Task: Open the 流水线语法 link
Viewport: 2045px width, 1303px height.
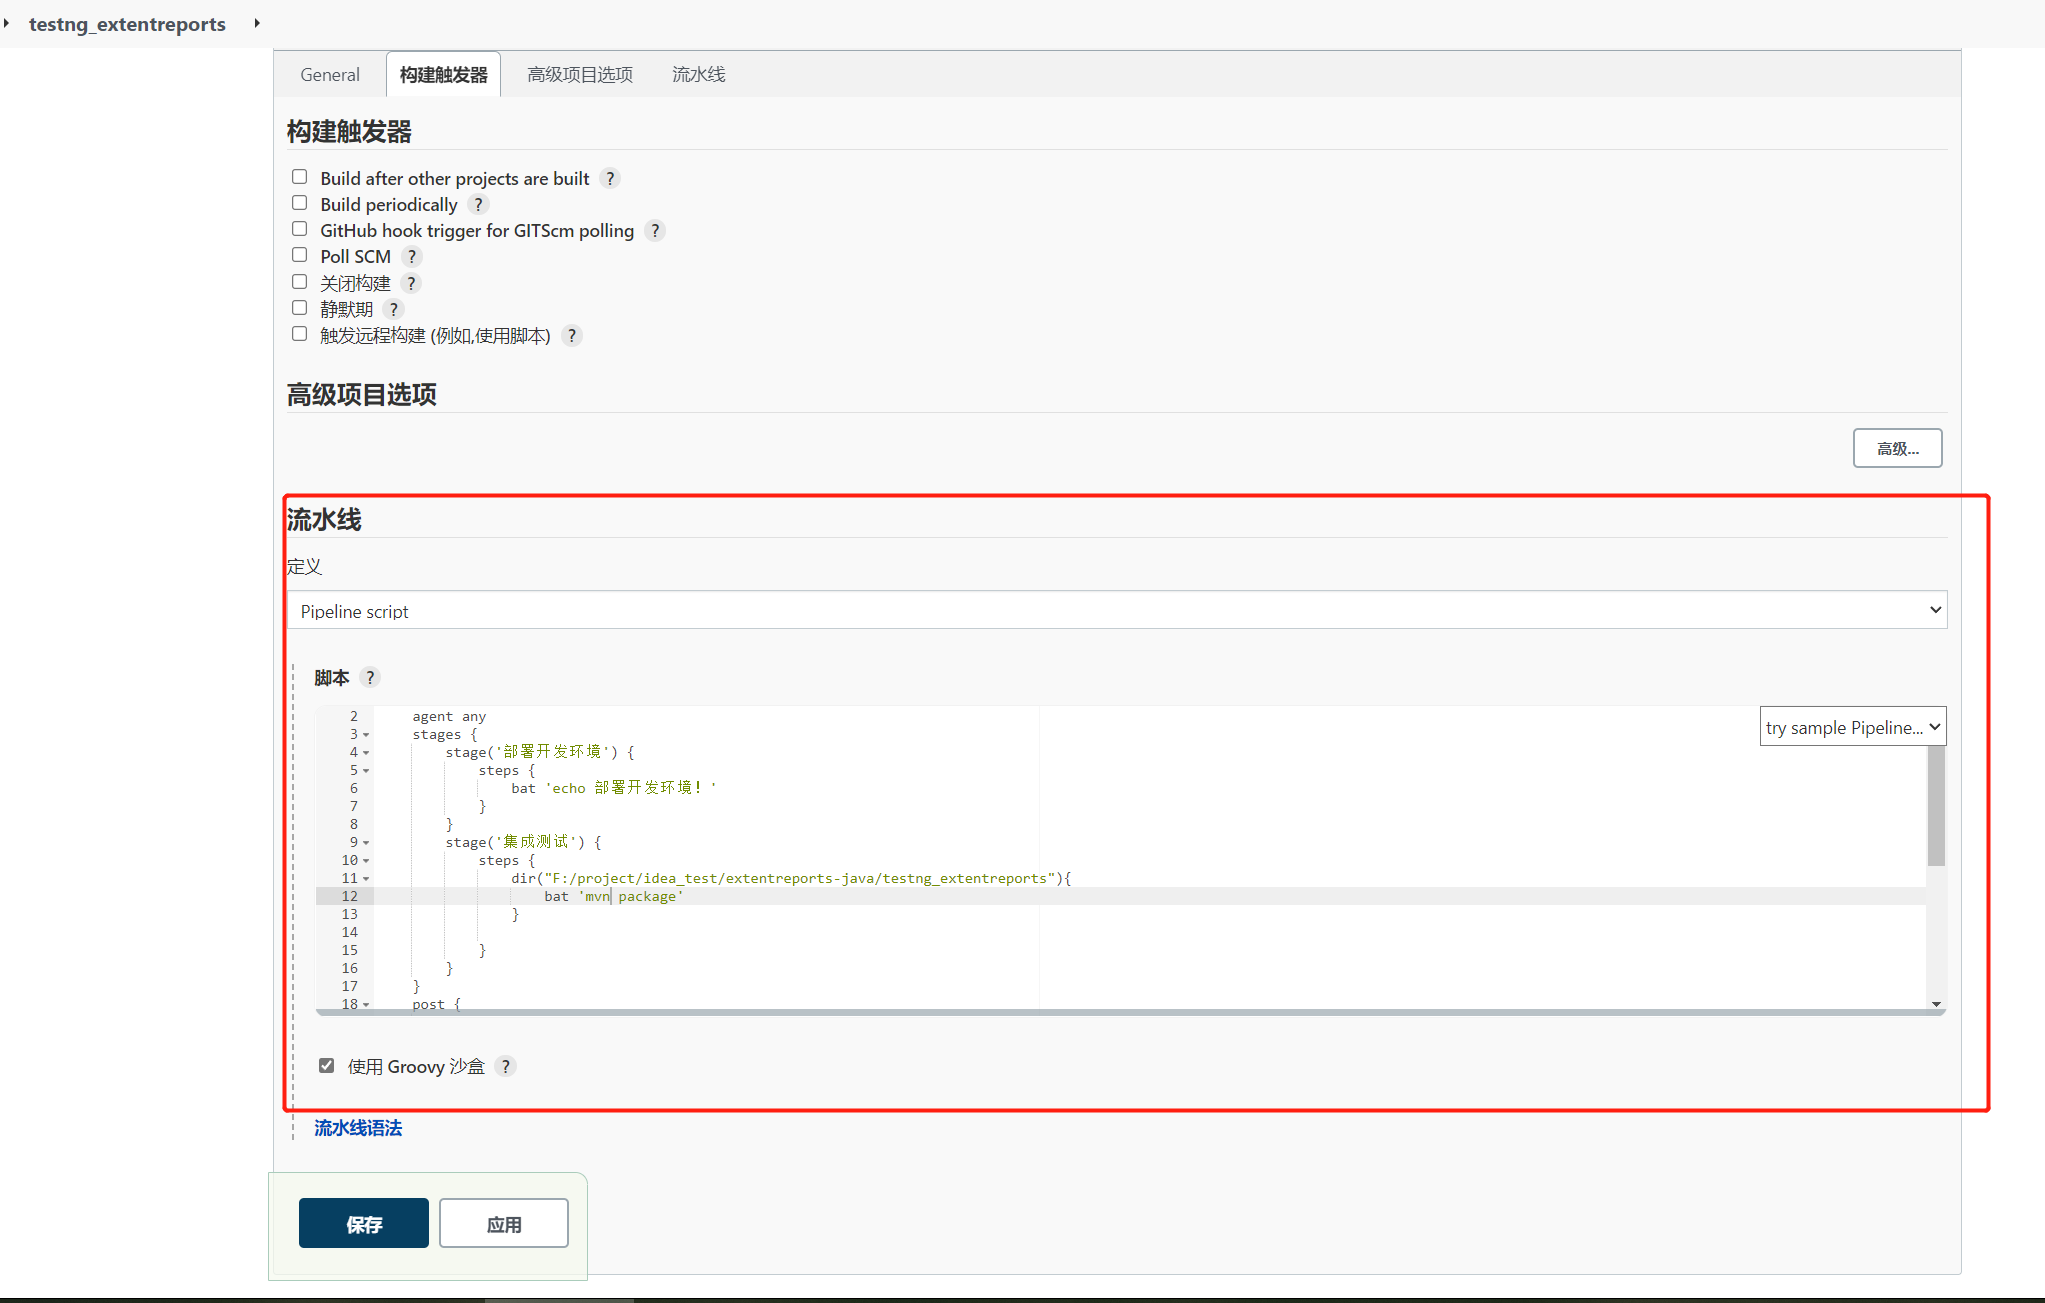Action: 358,1128
